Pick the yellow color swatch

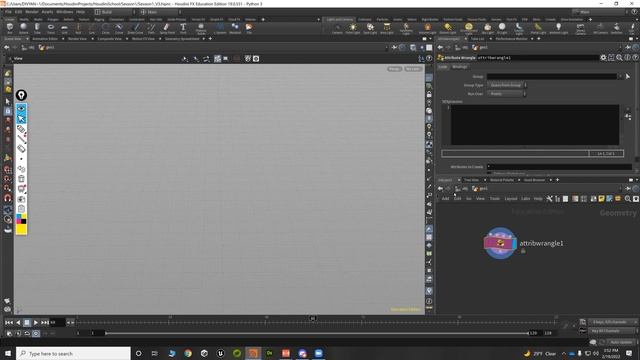[21, 229]
